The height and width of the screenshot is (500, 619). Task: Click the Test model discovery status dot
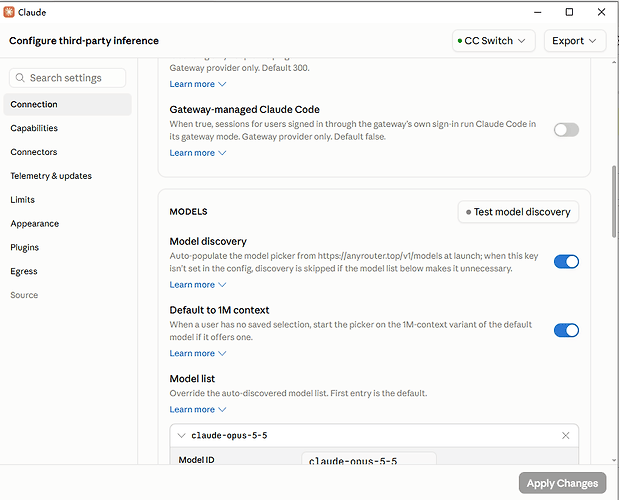(468, 212)
